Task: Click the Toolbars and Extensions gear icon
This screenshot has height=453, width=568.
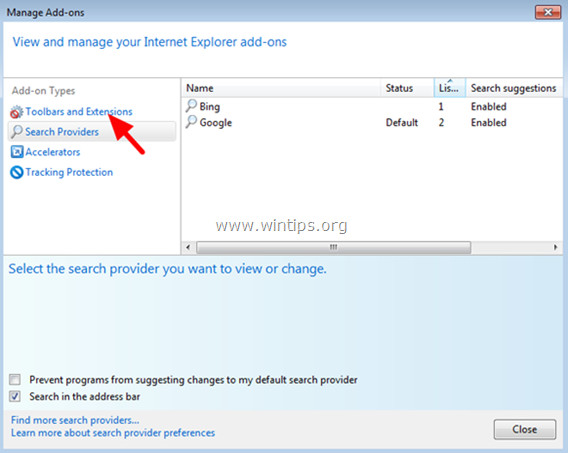Action: (x=16, y=112)
